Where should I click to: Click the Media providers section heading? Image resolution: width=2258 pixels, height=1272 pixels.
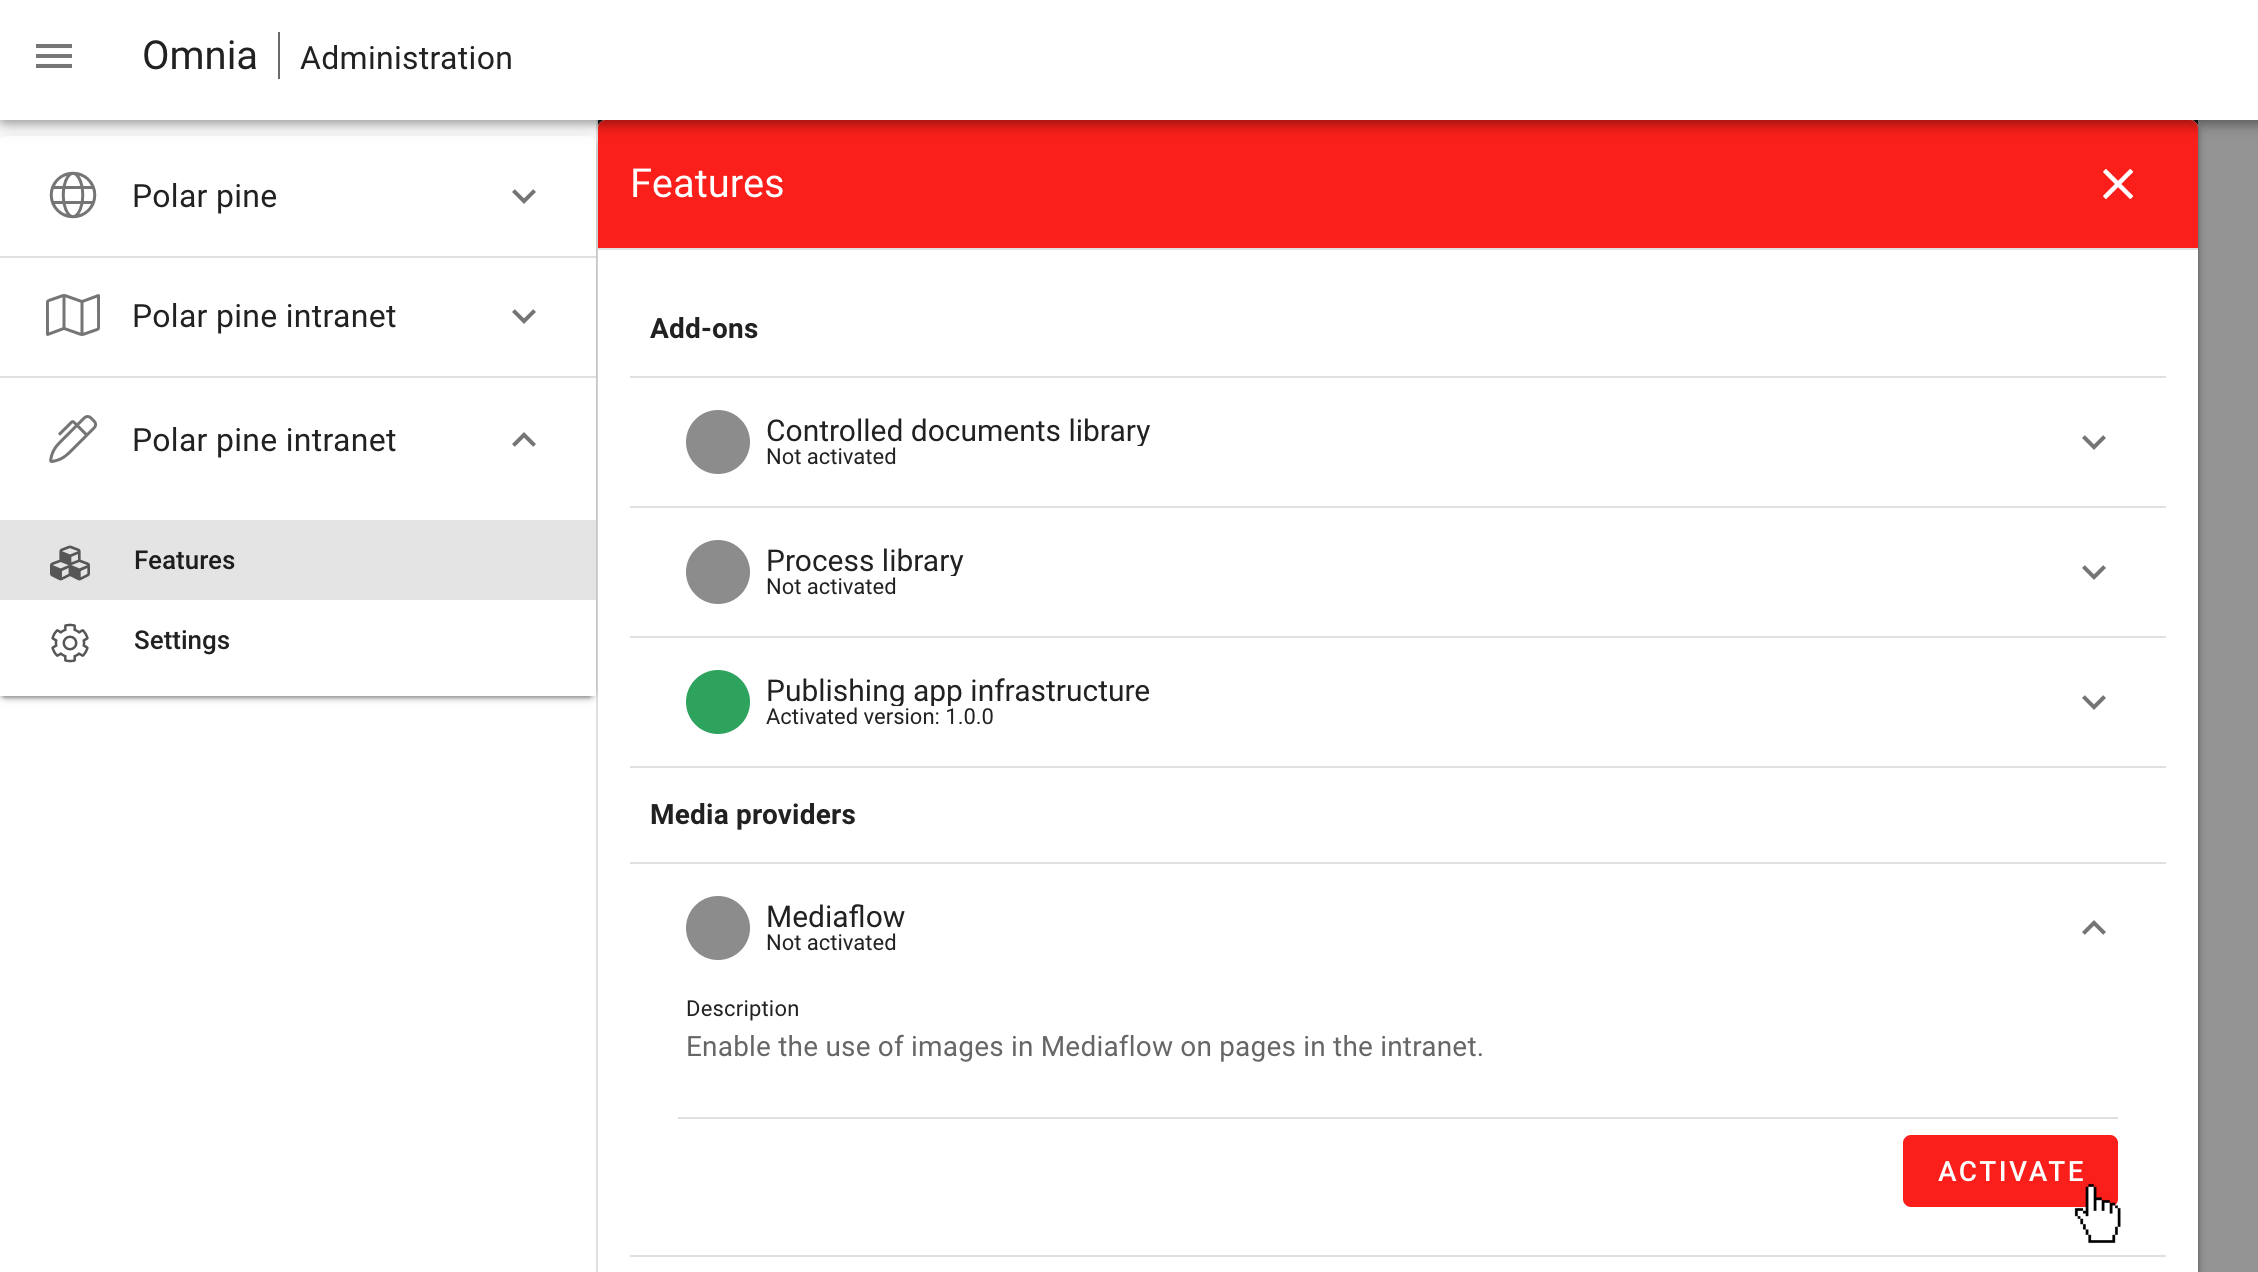753,814
